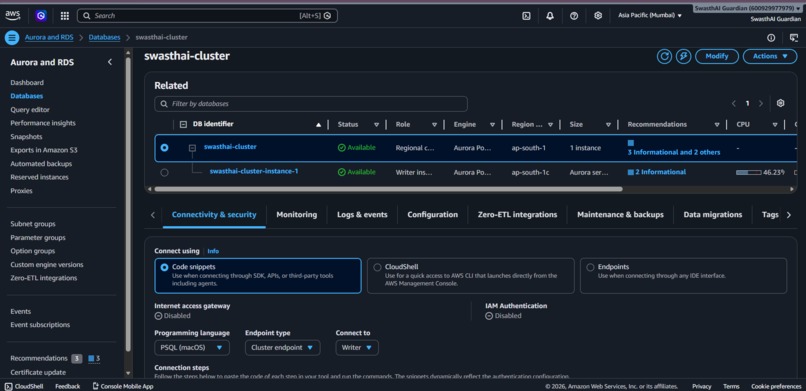Open Console Mobile App link in footer

point(123,386)
